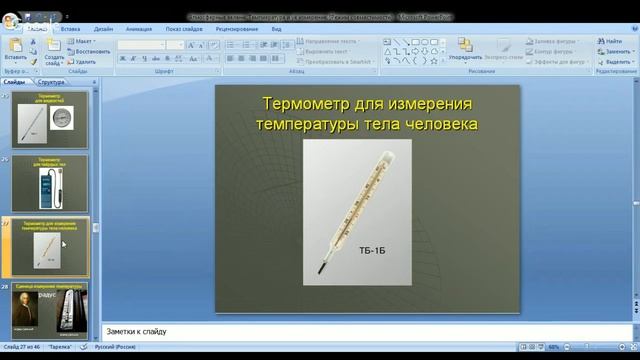Open the Показ слайдов ribbon tab
640x360 pixels.
[x=184, y=29]
